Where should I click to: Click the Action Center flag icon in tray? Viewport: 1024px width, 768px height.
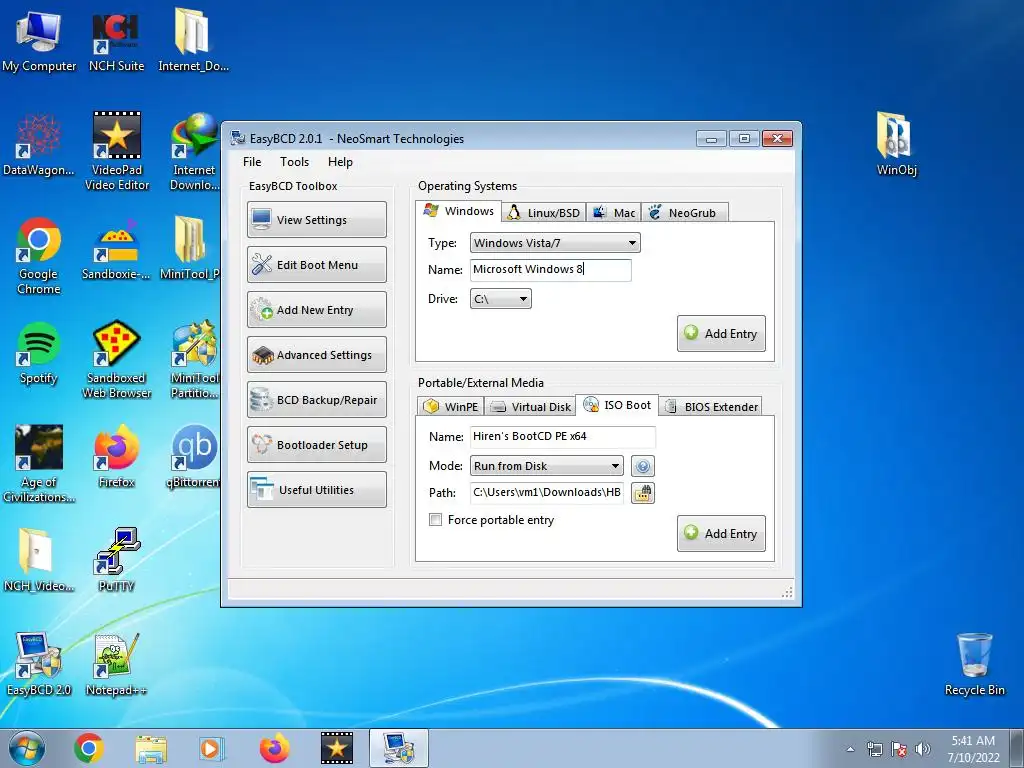pyautogui.click(x=899, y=749)
